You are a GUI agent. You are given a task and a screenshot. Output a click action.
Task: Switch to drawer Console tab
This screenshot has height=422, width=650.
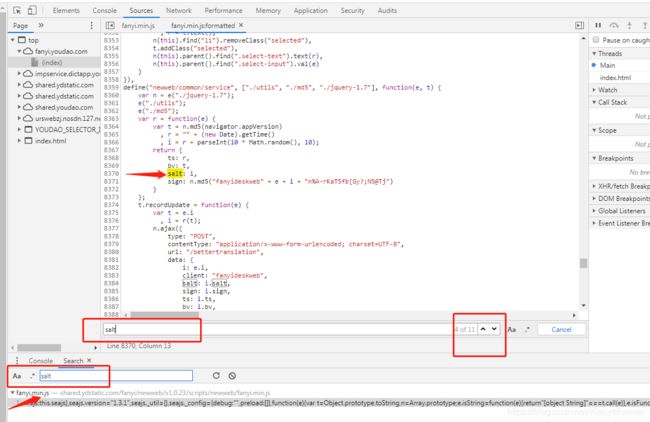click(41, 361)
